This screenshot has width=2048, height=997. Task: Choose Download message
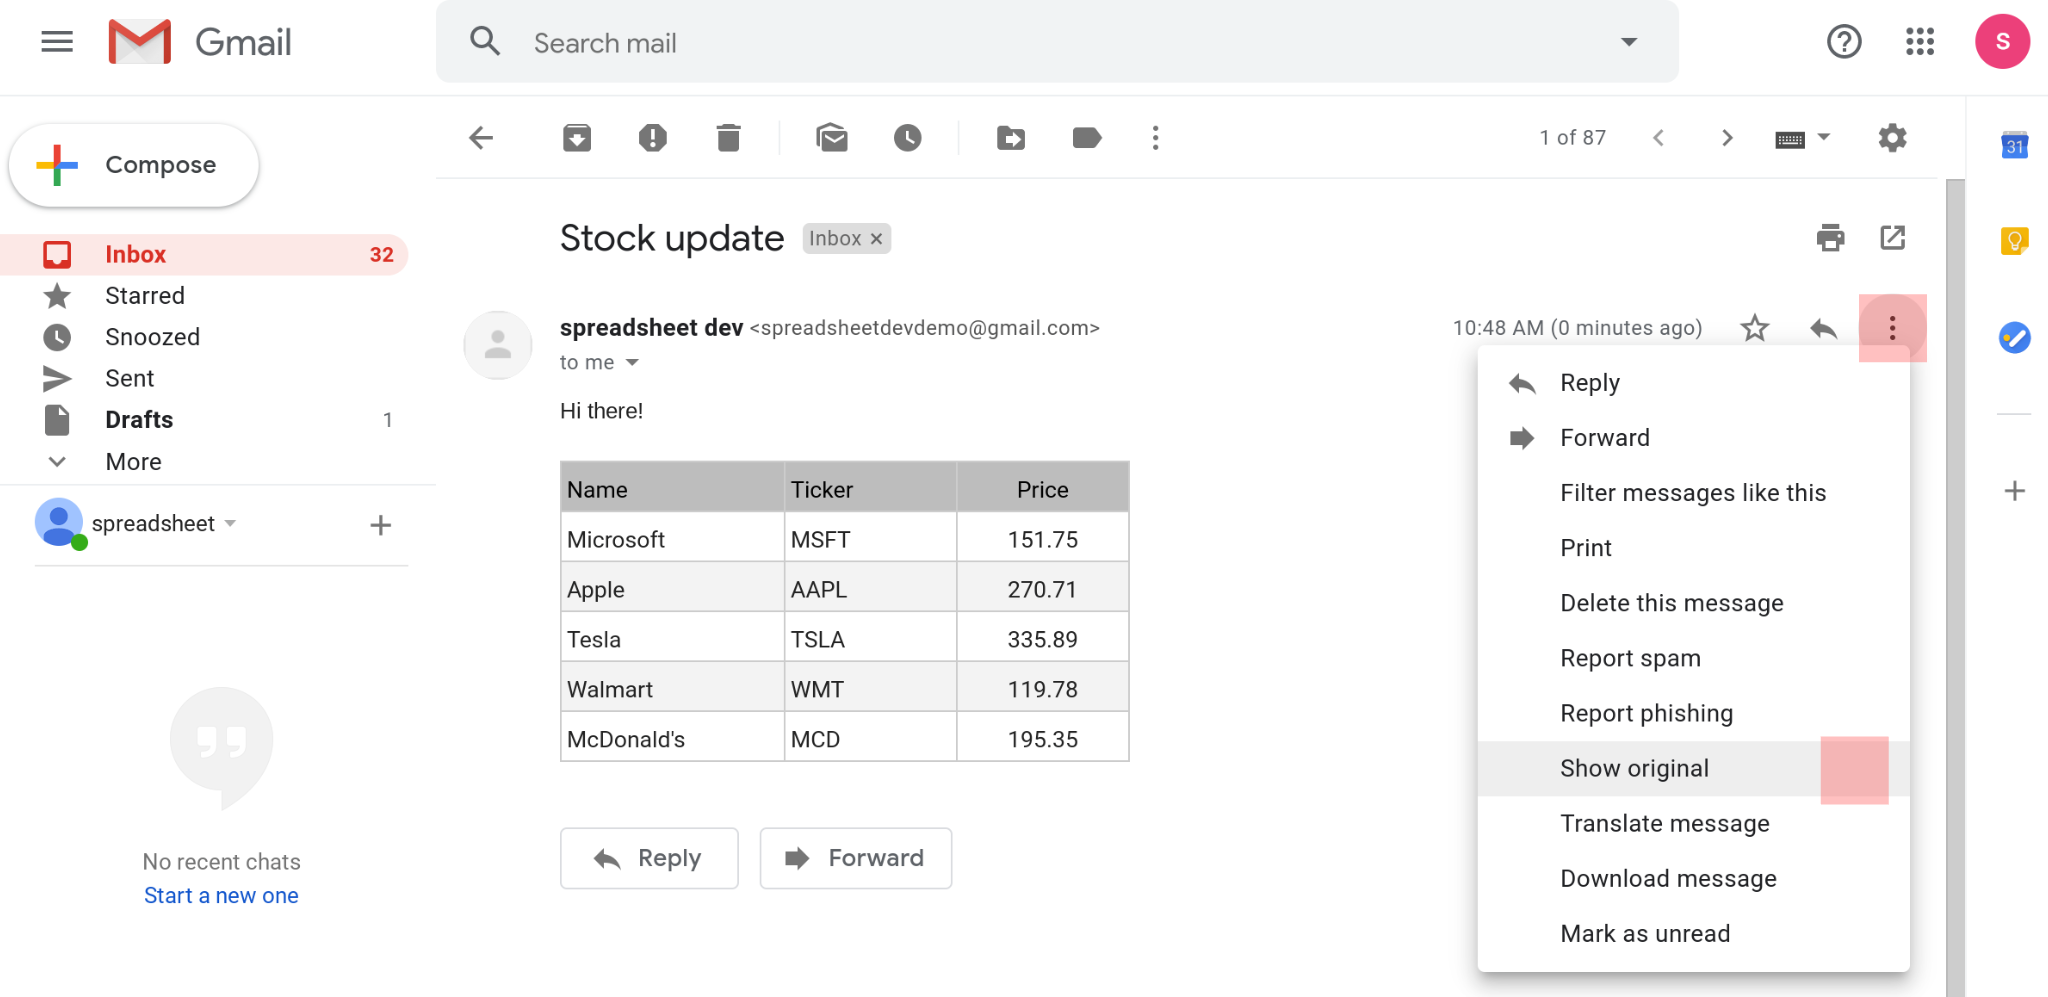tap(1693, 878)
